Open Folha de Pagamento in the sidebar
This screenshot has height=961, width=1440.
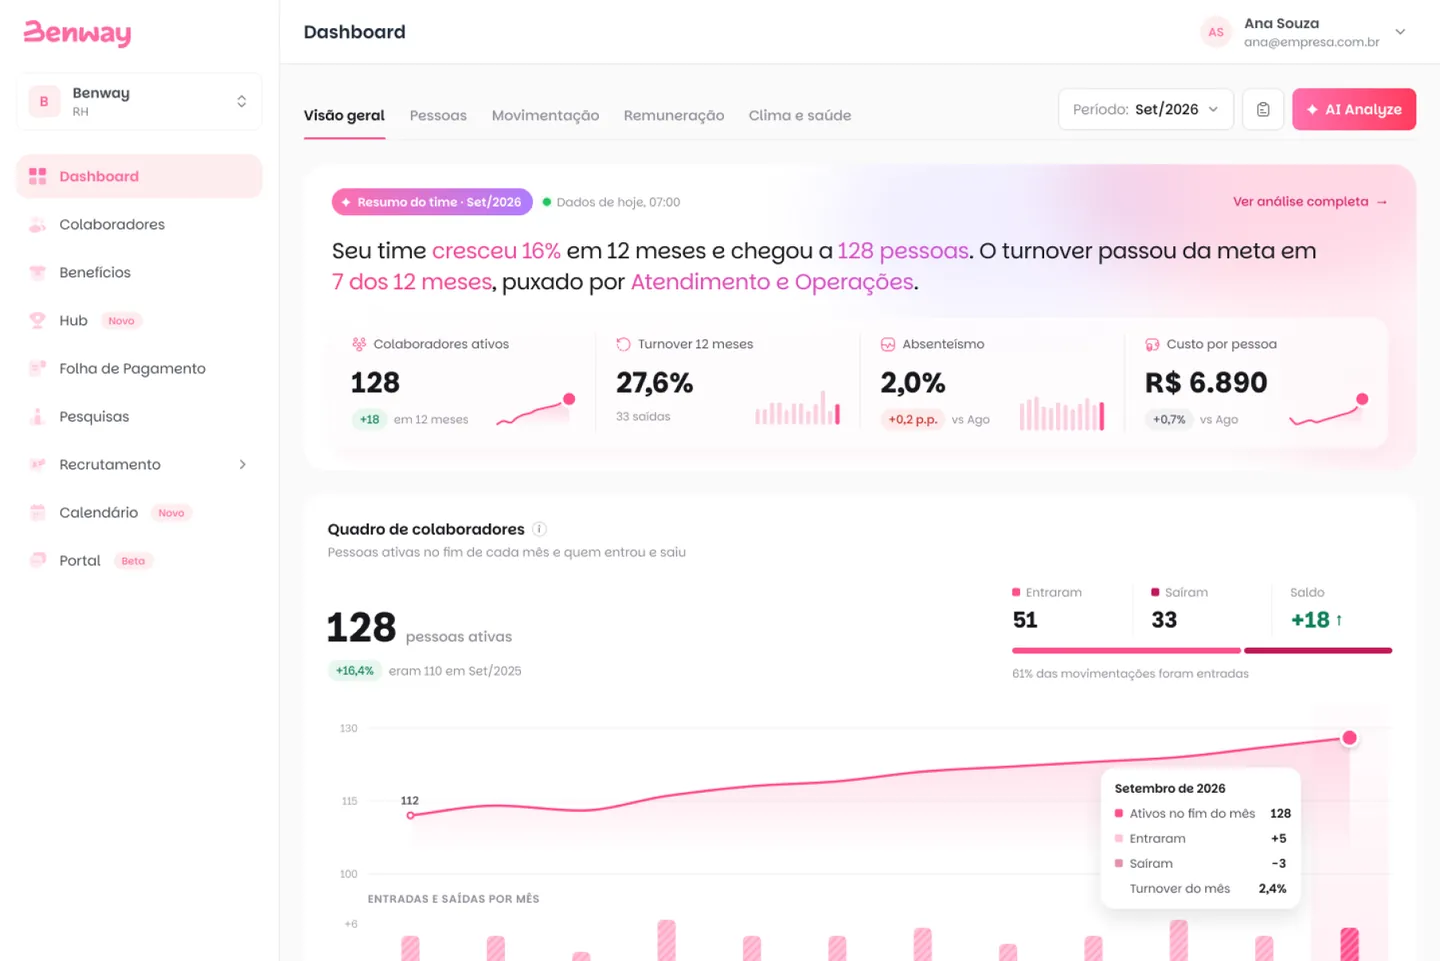point(139,368)
